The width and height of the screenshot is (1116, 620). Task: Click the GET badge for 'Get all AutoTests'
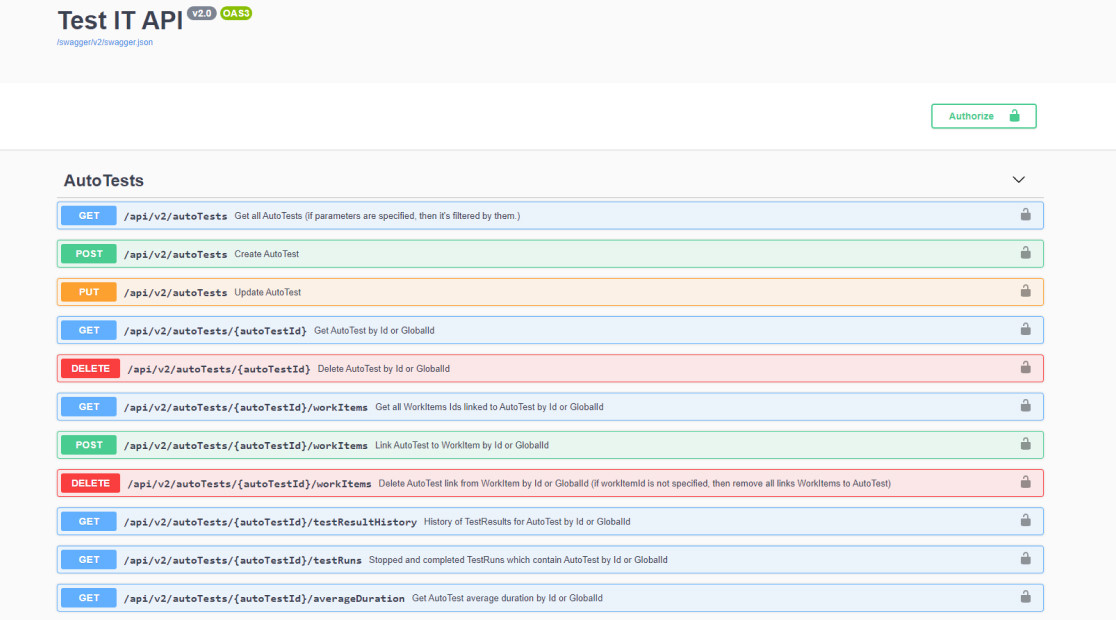(x=89, y=216)
